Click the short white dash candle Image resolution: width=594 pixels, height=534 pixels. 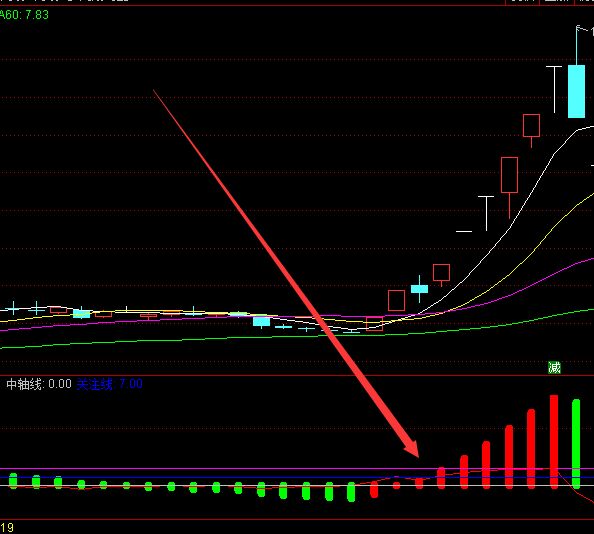(x=464, y=231)
